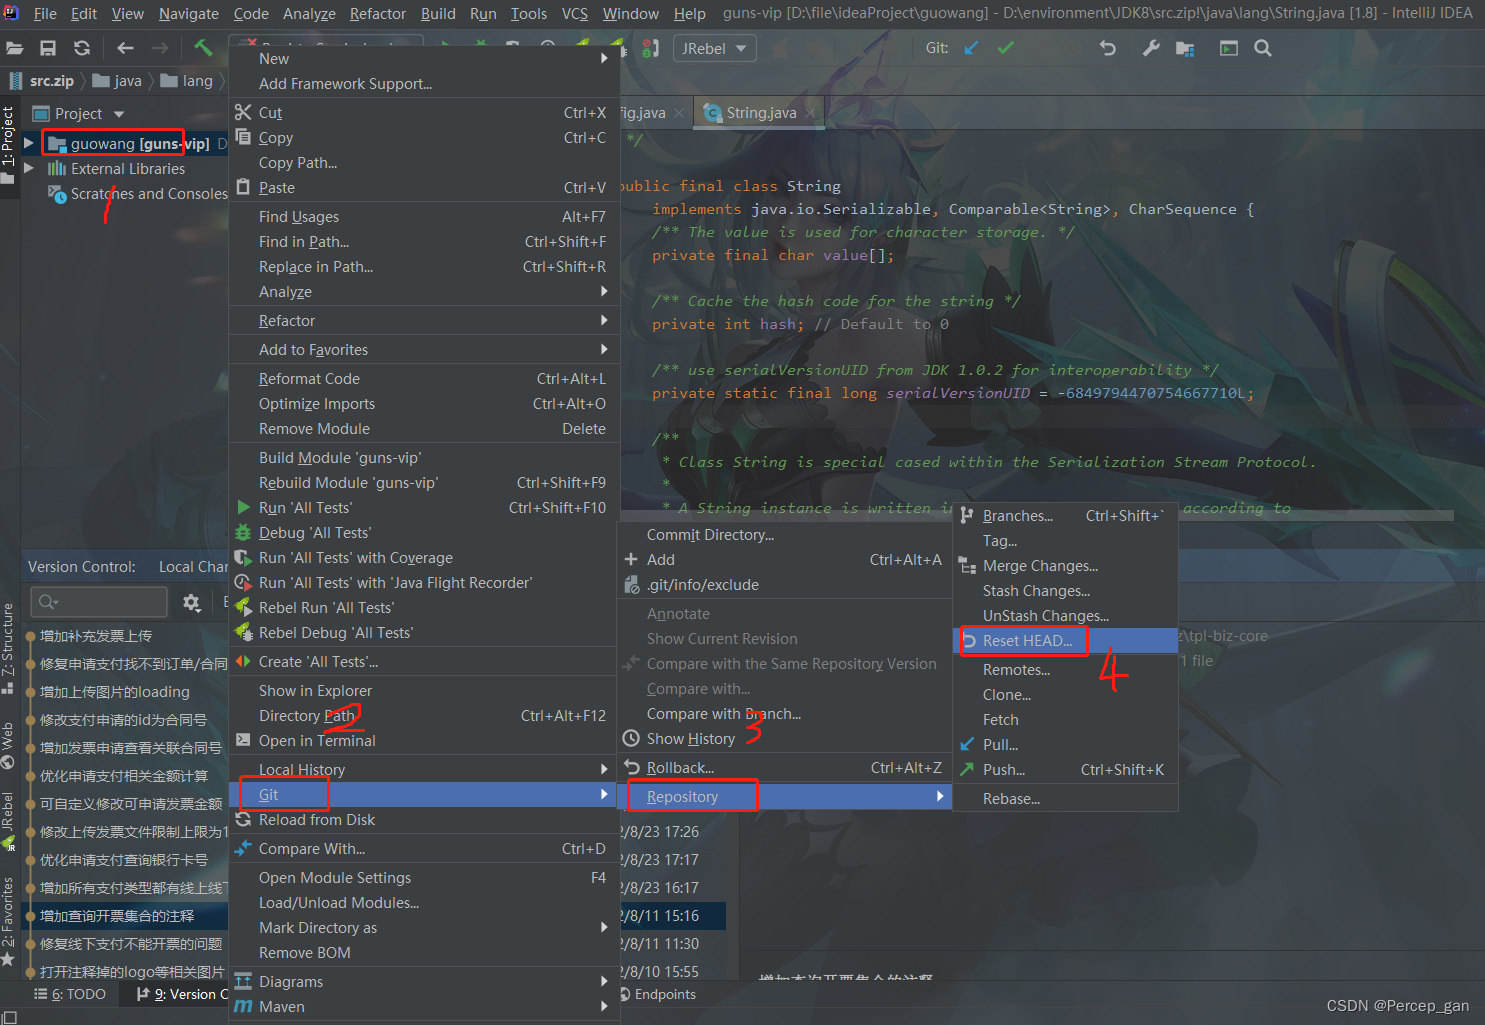The width and height of the screenshot is (1485, 1025).
Task: Open the Project view dropdown arrow
Action: click(x=119, y=114)
